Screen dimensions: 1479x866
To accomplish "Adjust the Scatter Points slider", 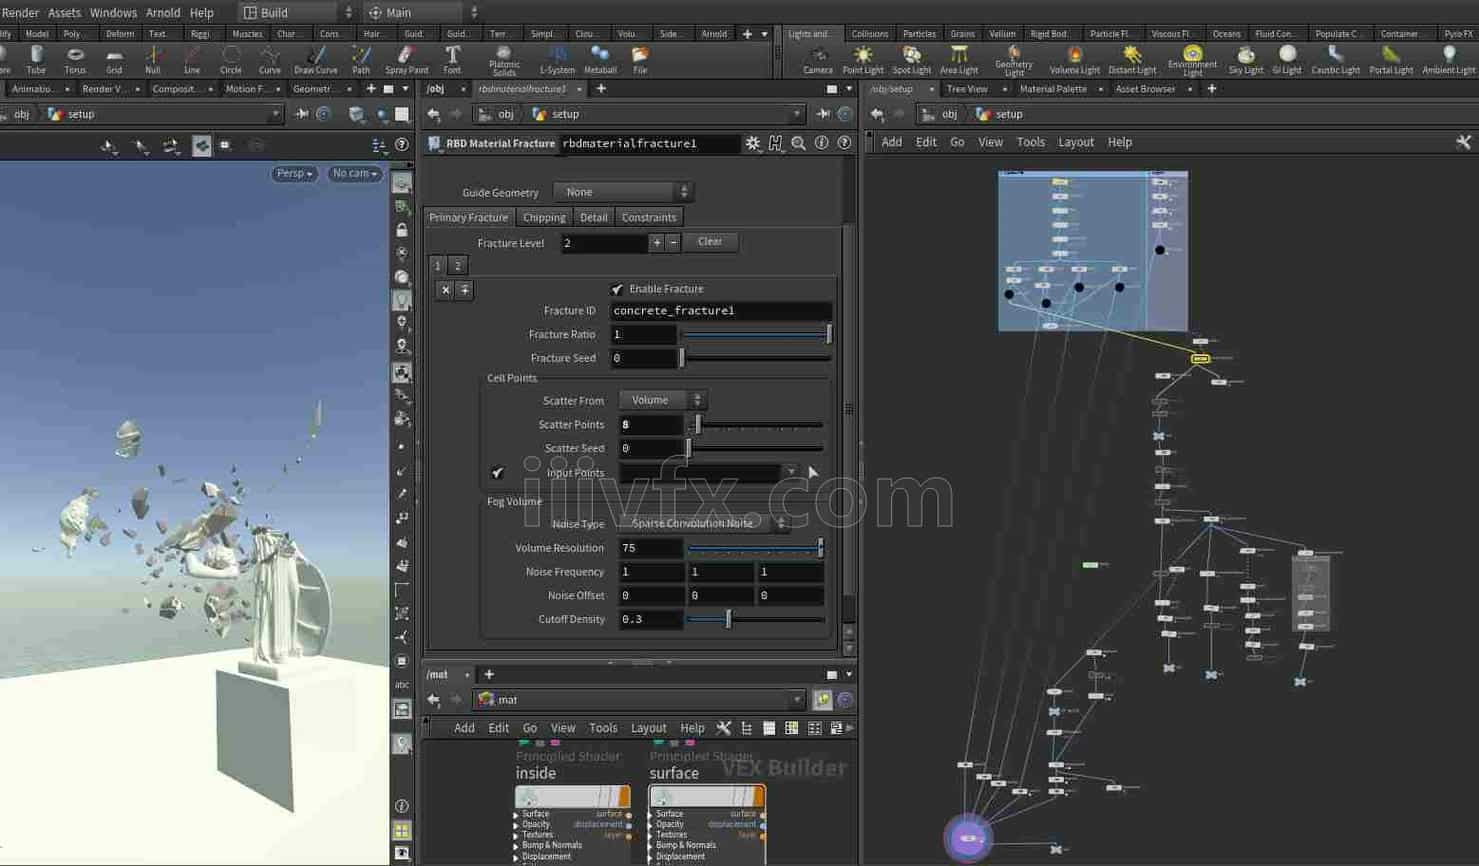I will (x=757, y=425).
